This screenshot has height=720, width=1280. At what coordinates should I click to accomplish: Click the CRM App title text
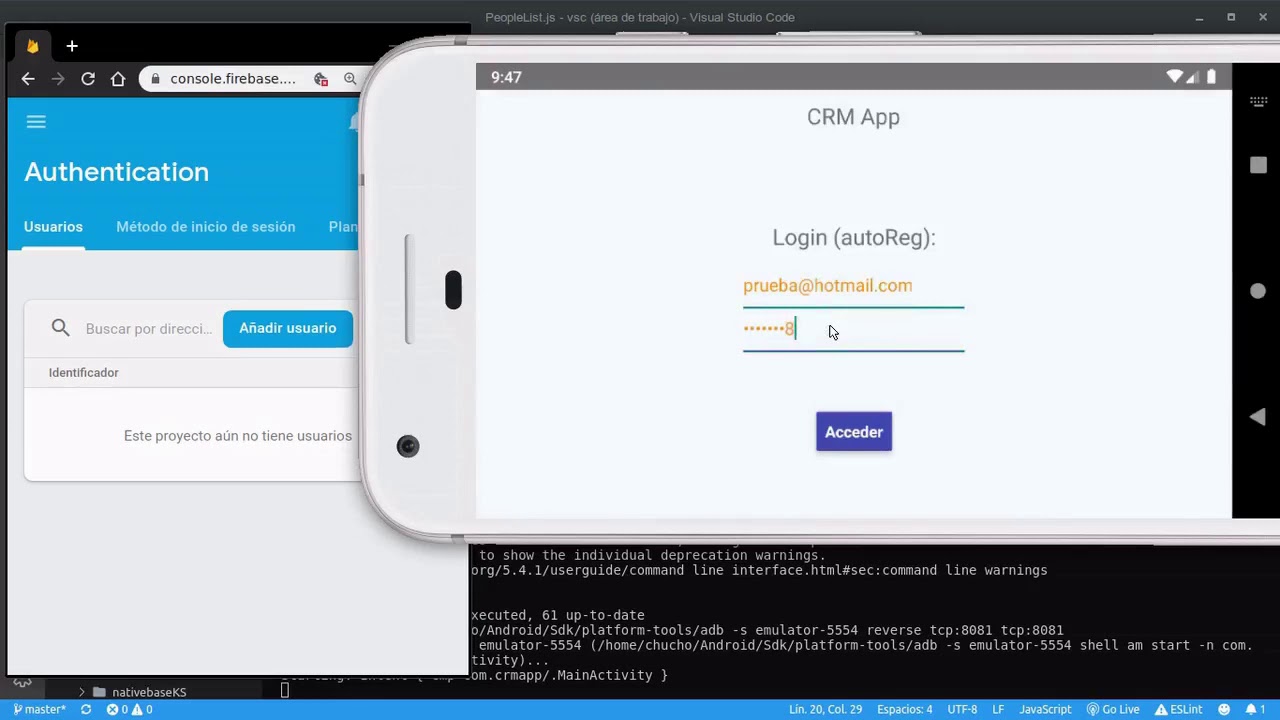853,117
